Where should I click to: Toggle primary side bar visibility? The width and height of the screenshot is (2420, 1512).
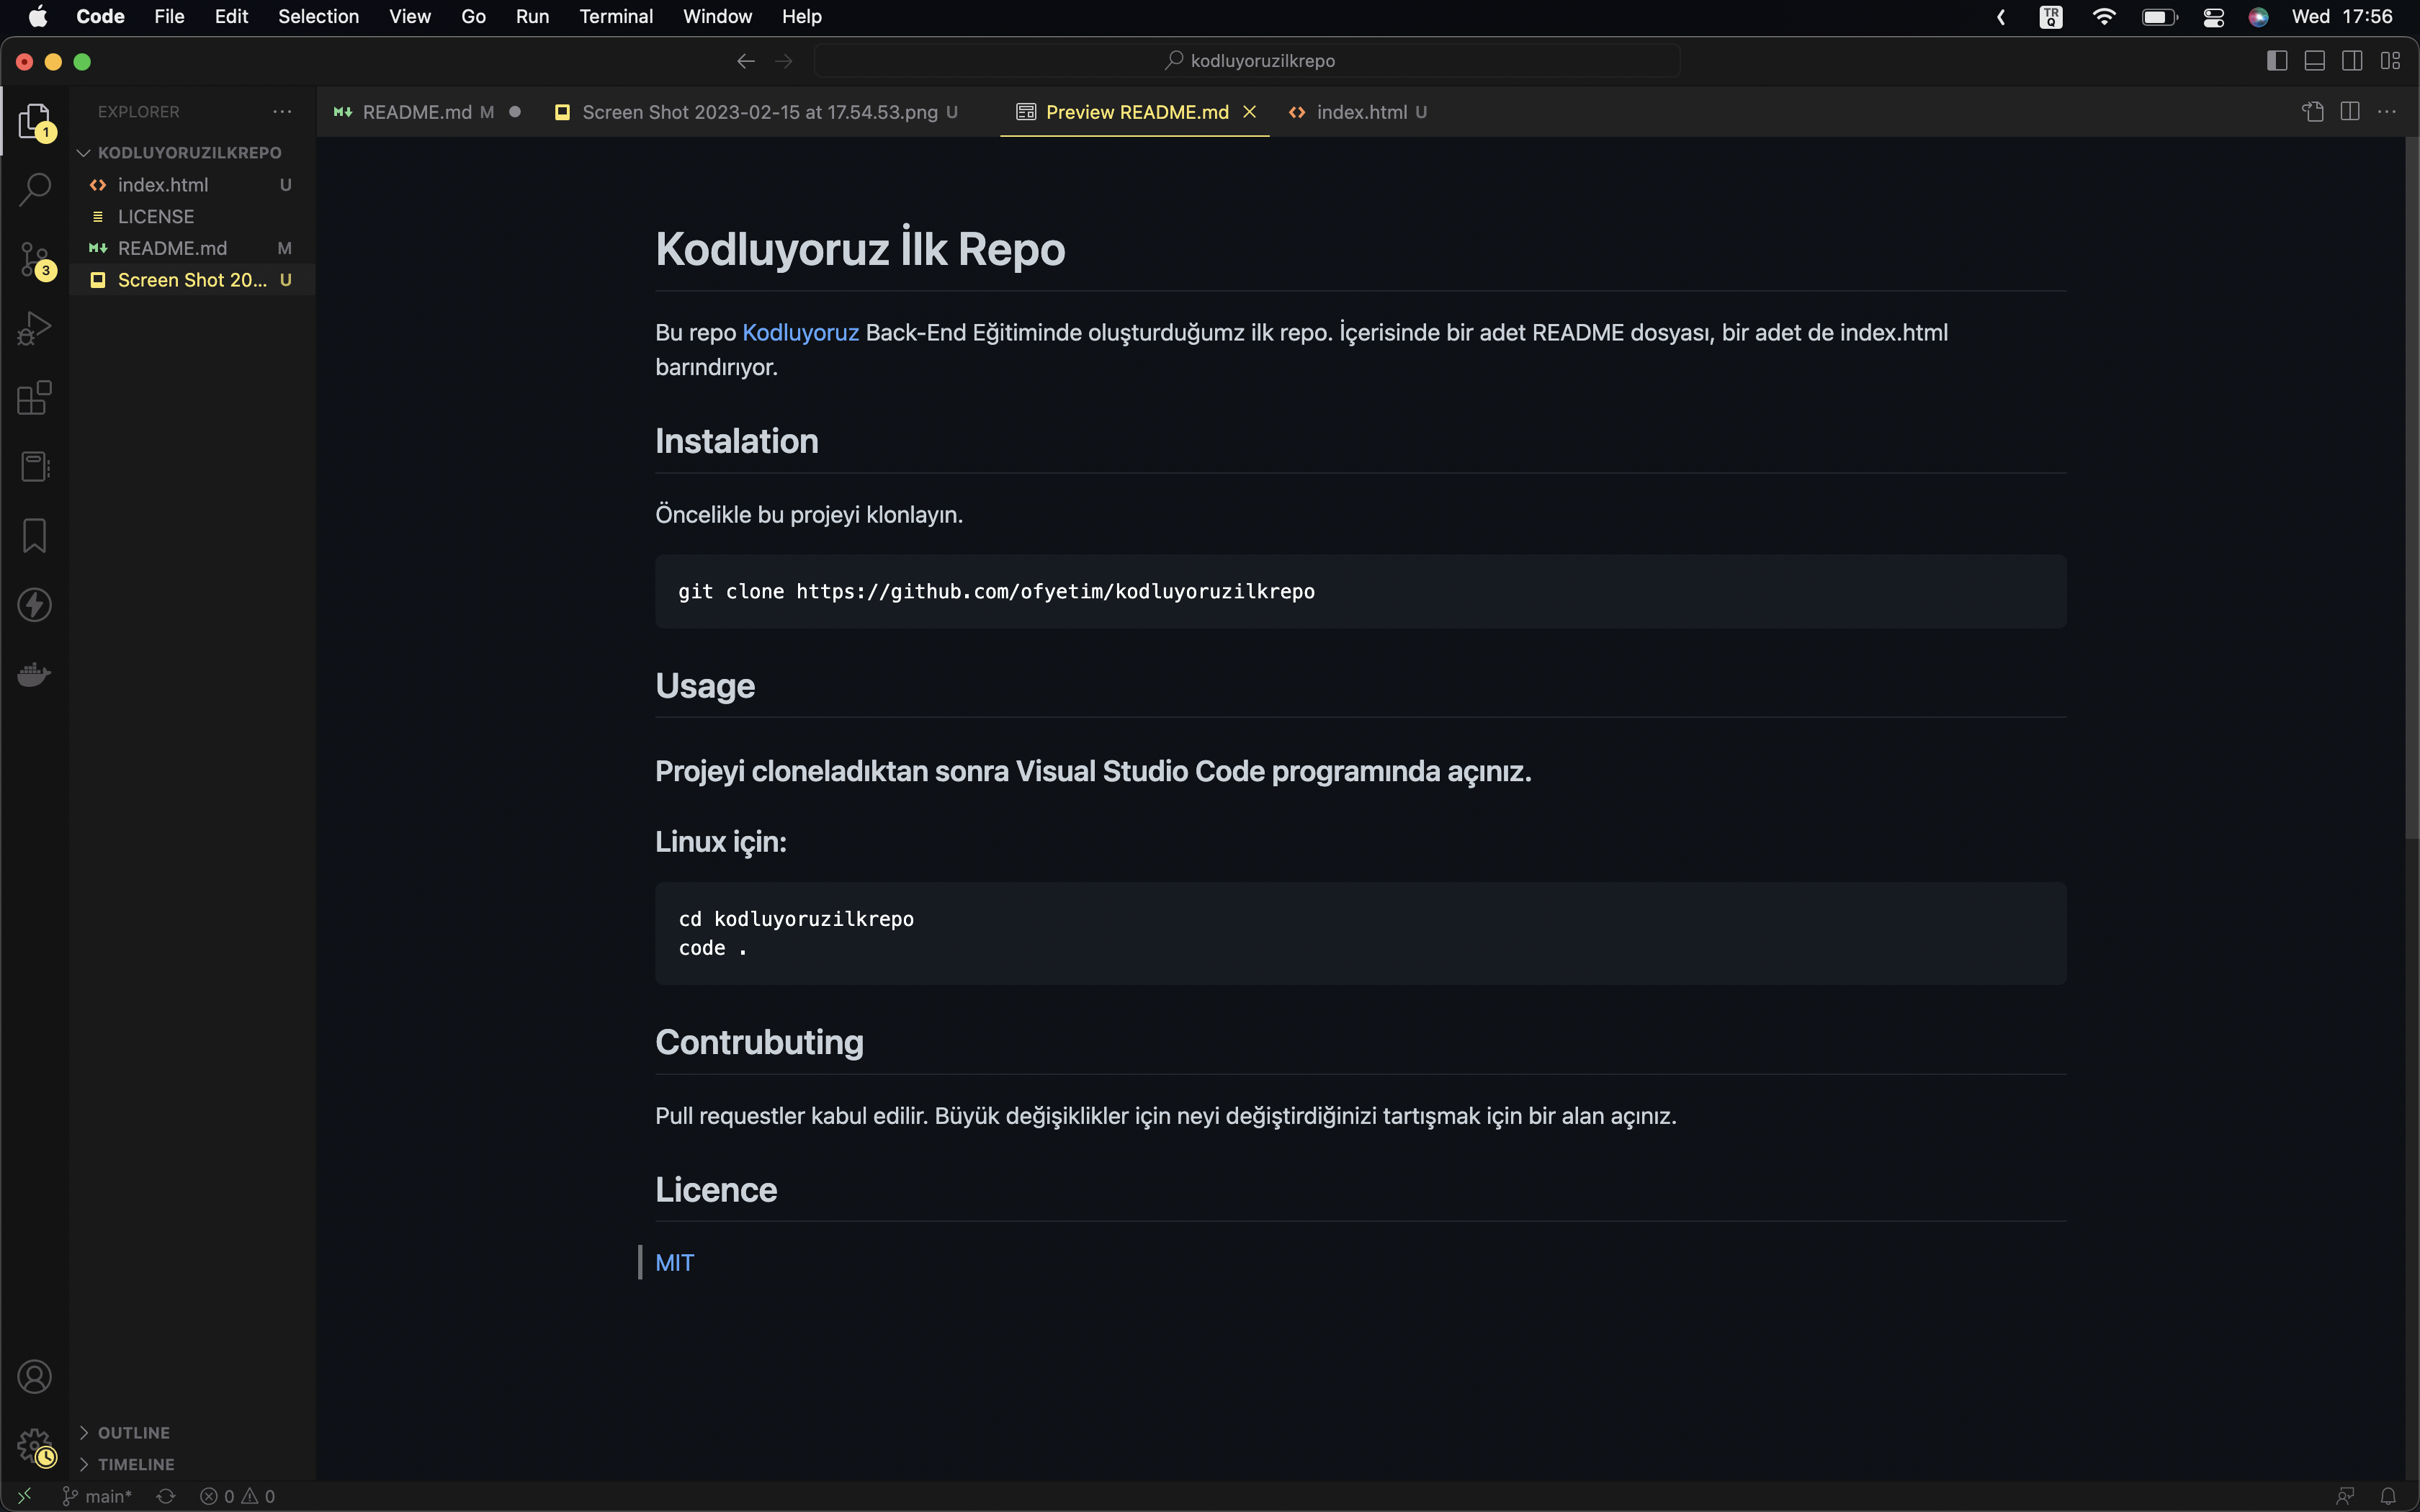[2277, 61]
